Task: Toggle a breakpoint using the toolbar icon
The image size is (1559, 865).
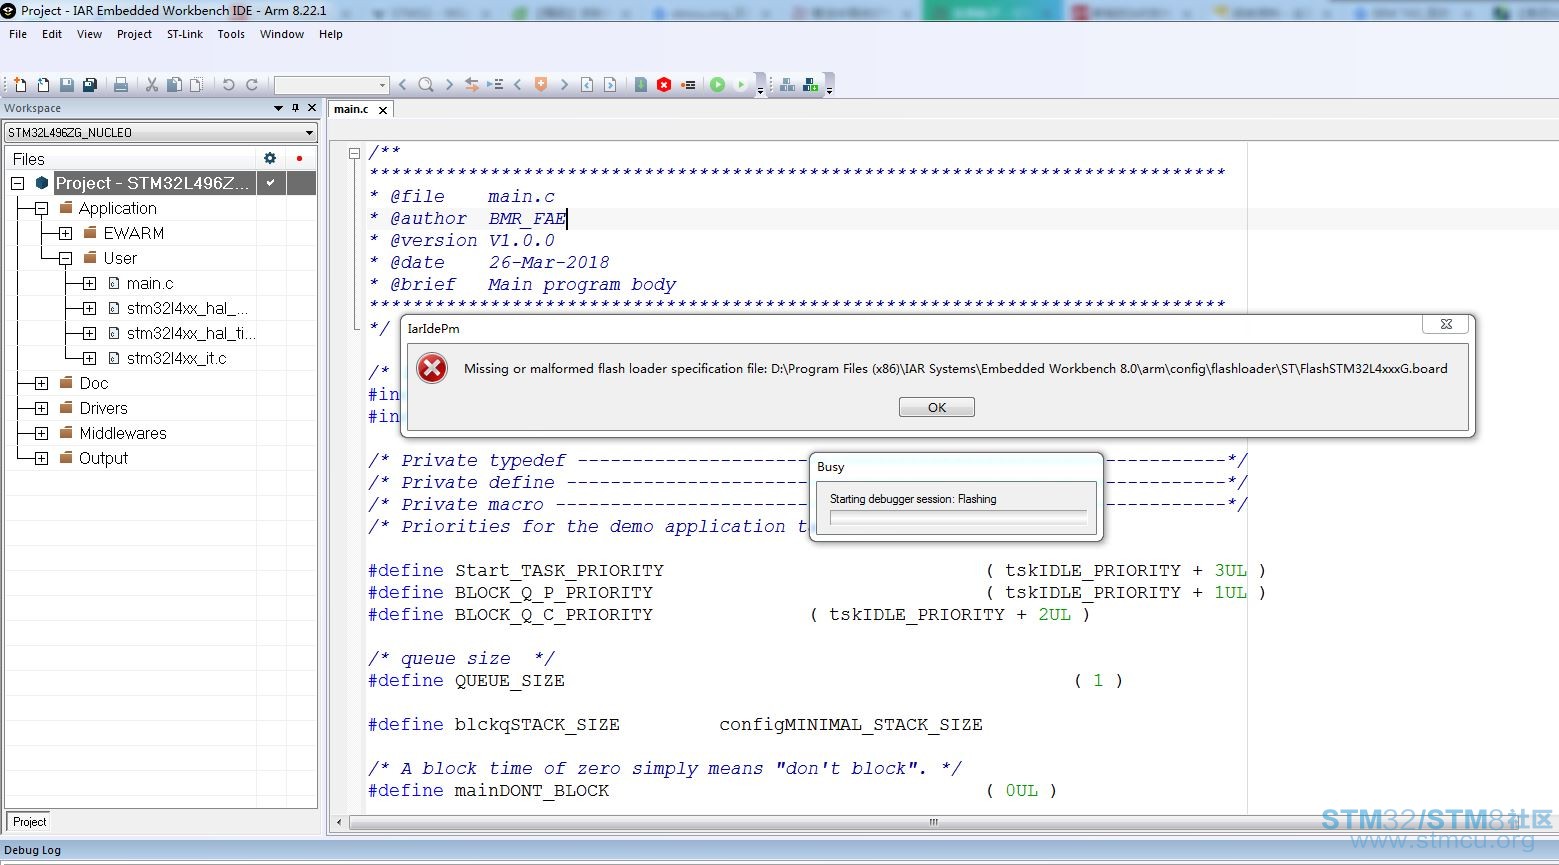Action: [688, 85]
